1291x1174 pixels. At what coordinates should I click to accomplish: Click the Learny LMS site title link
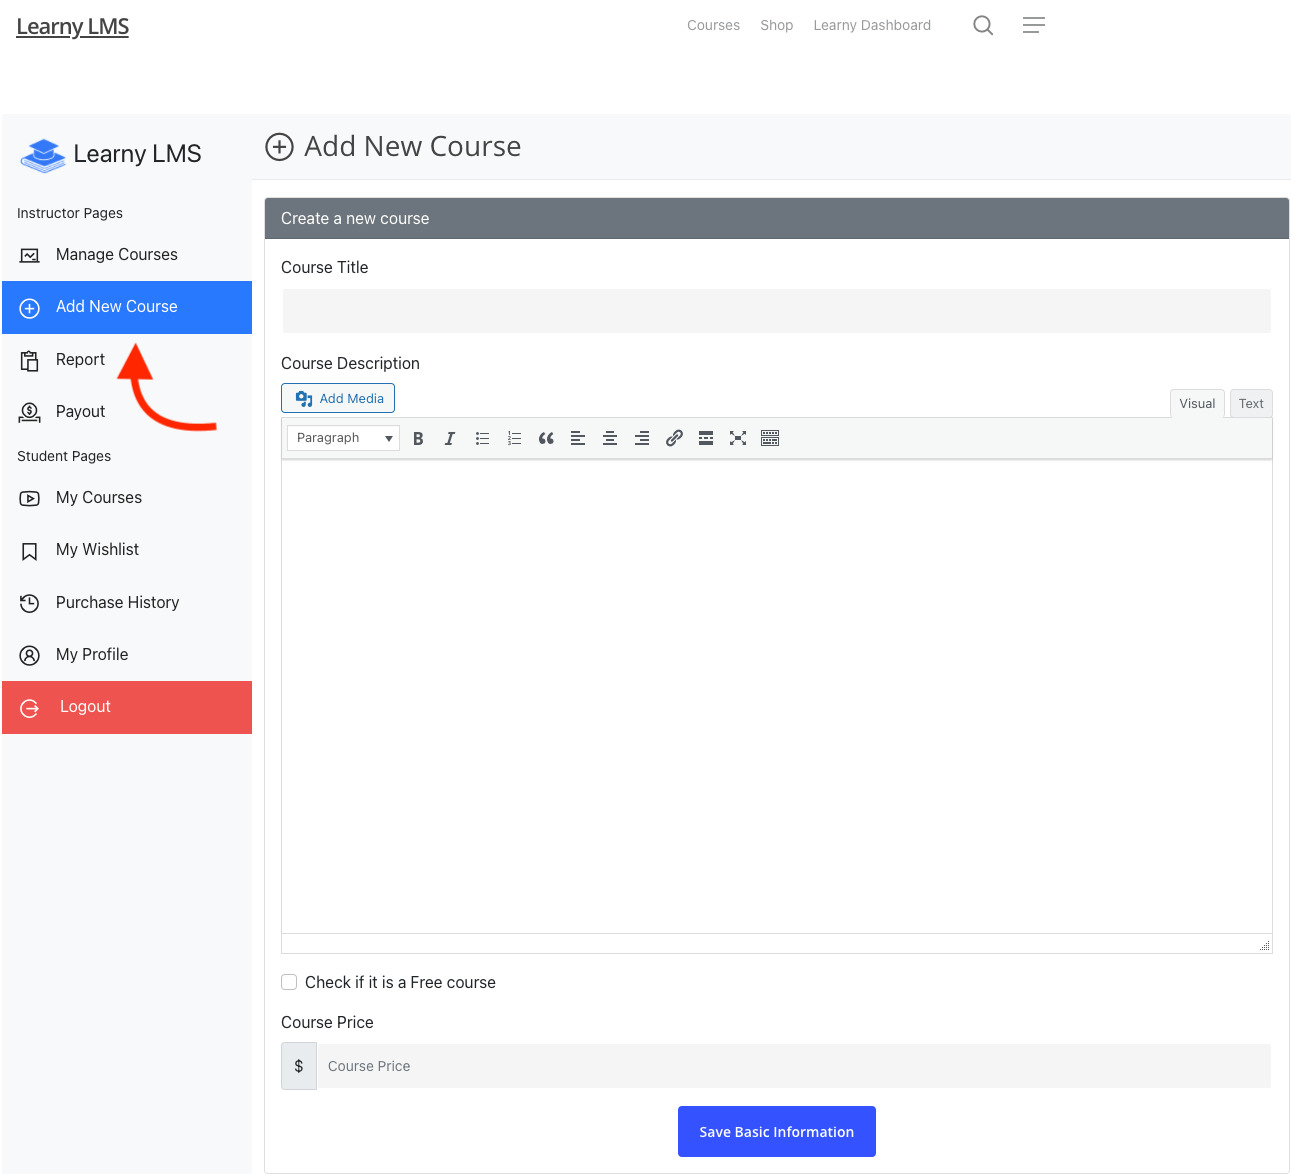73,27
